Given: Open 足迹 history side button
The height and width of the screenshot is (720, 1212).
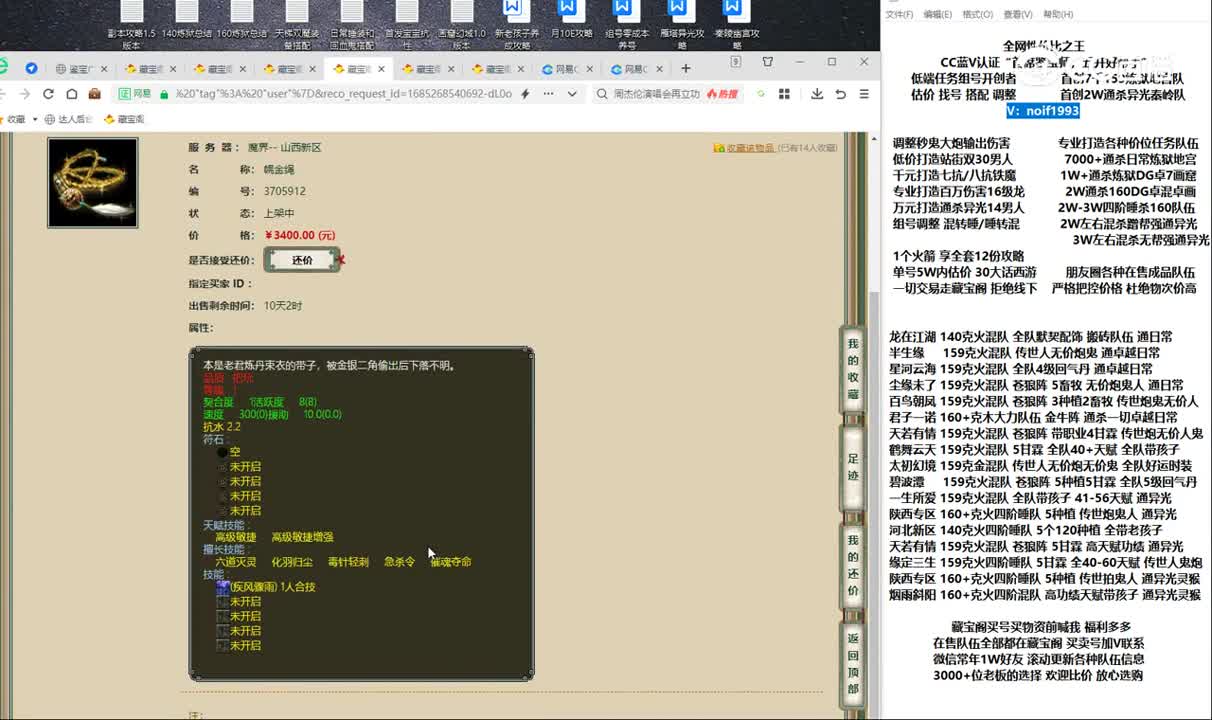Looking at the screenshot, I should (x=853, y=466).
